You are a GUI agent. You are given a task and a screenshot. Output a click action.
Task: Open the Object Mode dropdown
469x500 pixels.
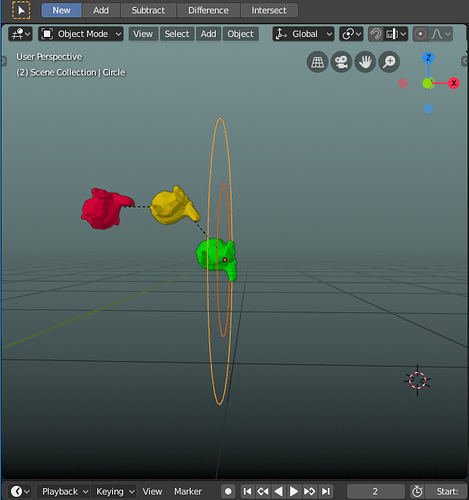[81, 34]
